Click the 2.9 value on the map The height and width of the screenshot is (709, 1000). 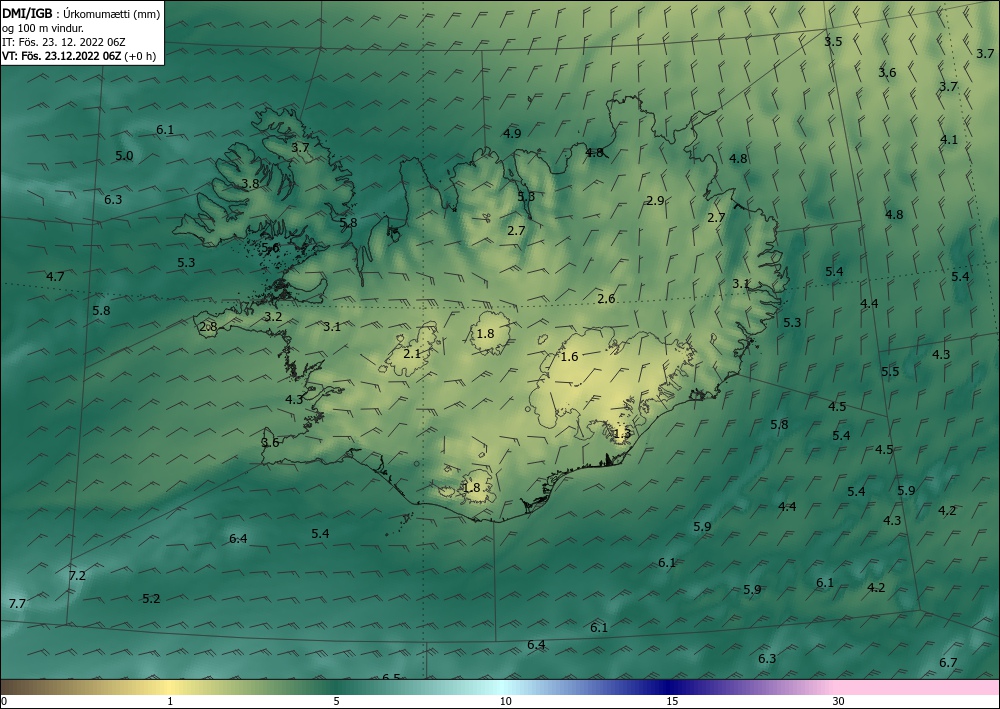coord(655,200)
